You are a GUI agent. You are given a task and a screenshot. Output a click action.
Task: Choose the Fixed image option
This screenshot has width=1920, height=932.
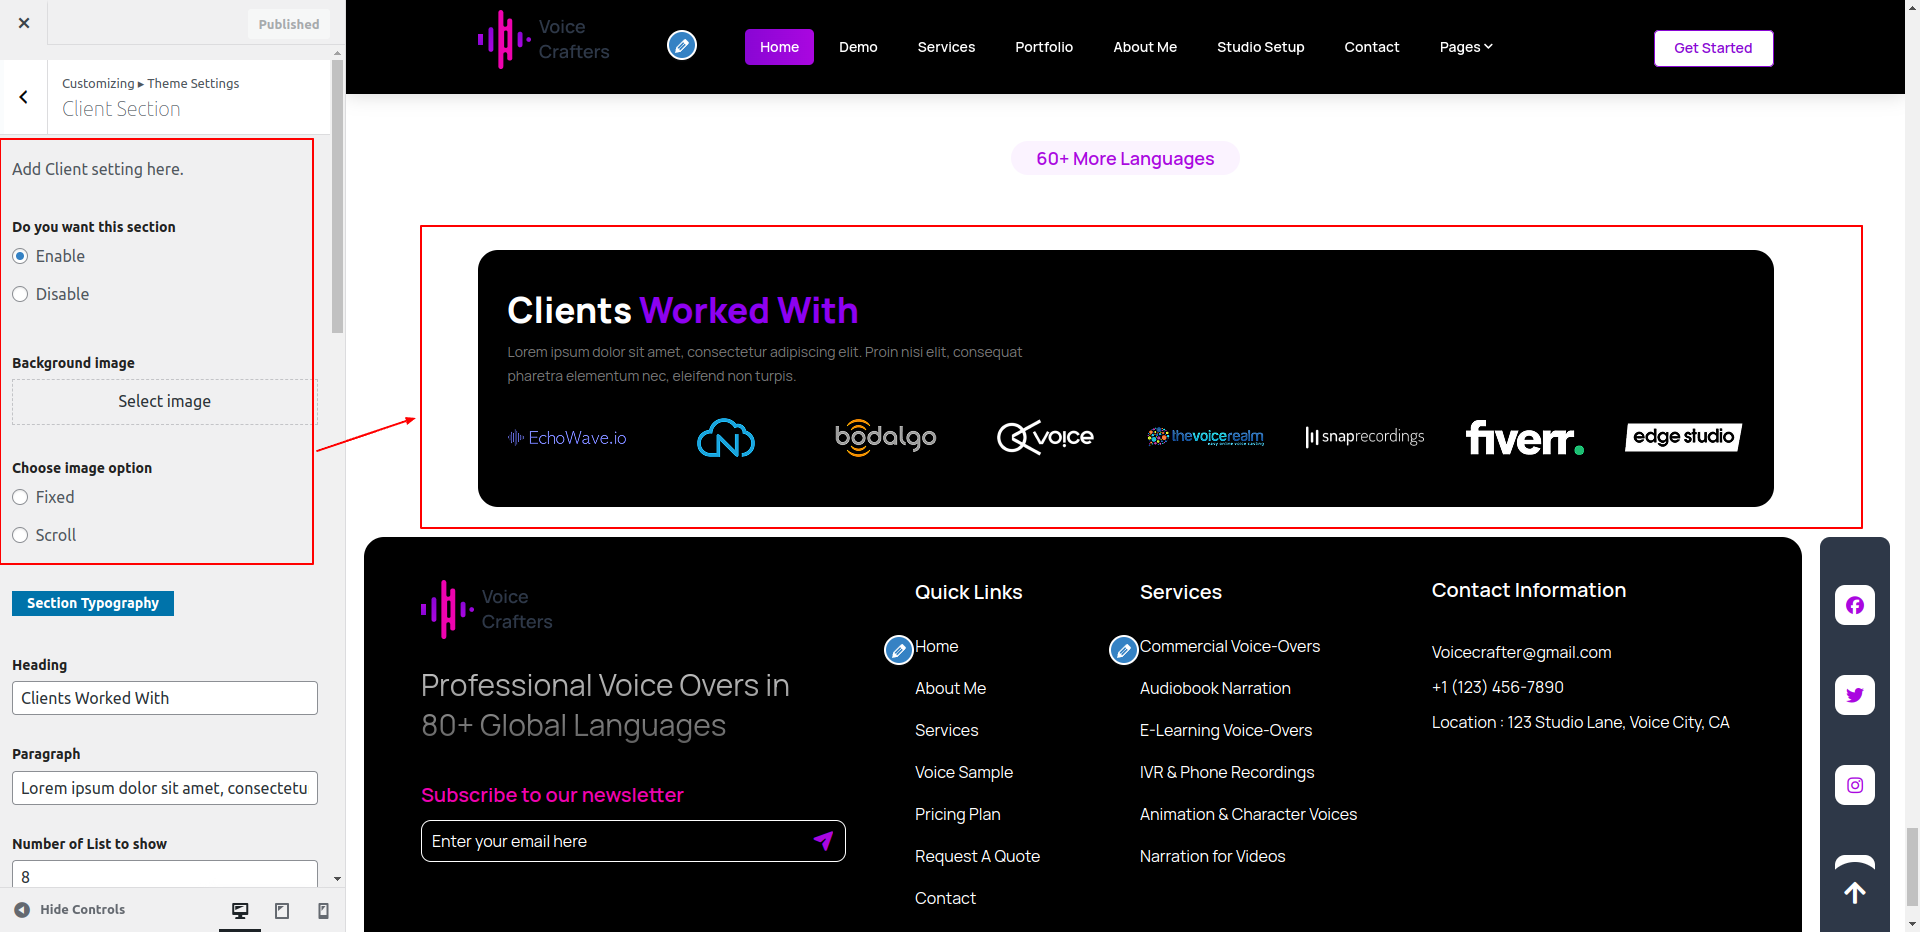[20, 497]
